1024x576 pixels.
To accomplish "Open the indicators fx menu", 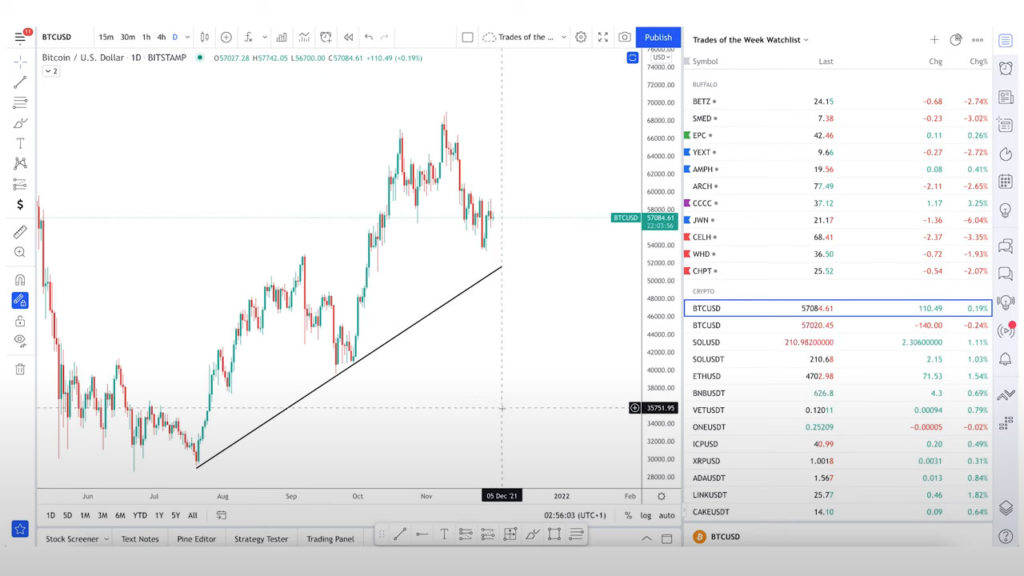I will click(x=248, y=37).
